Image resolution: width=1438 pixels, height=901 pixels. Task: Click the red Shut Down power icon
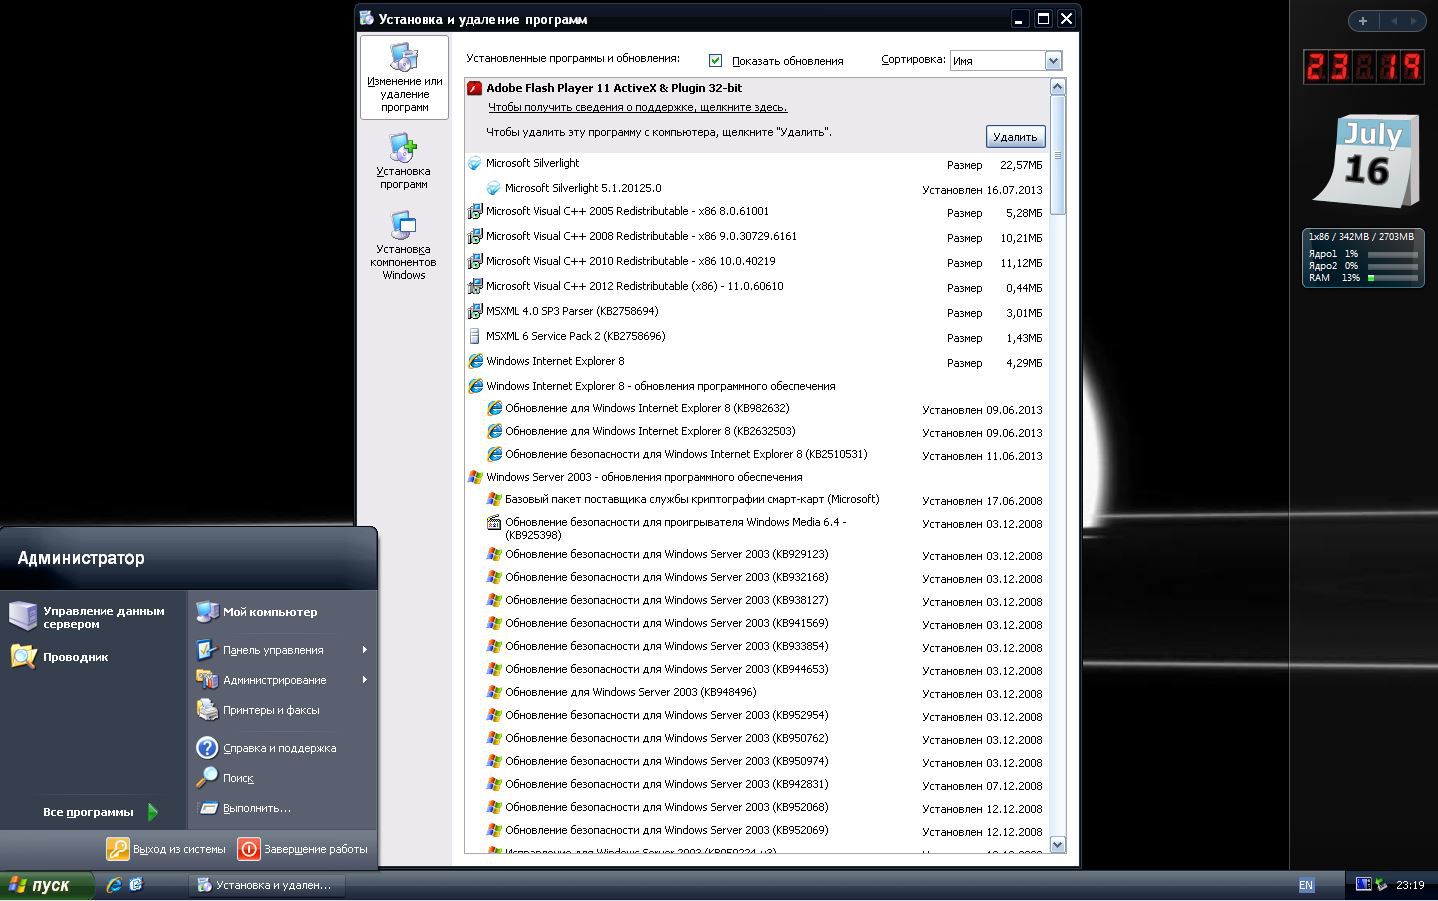(x=249, y=849)
